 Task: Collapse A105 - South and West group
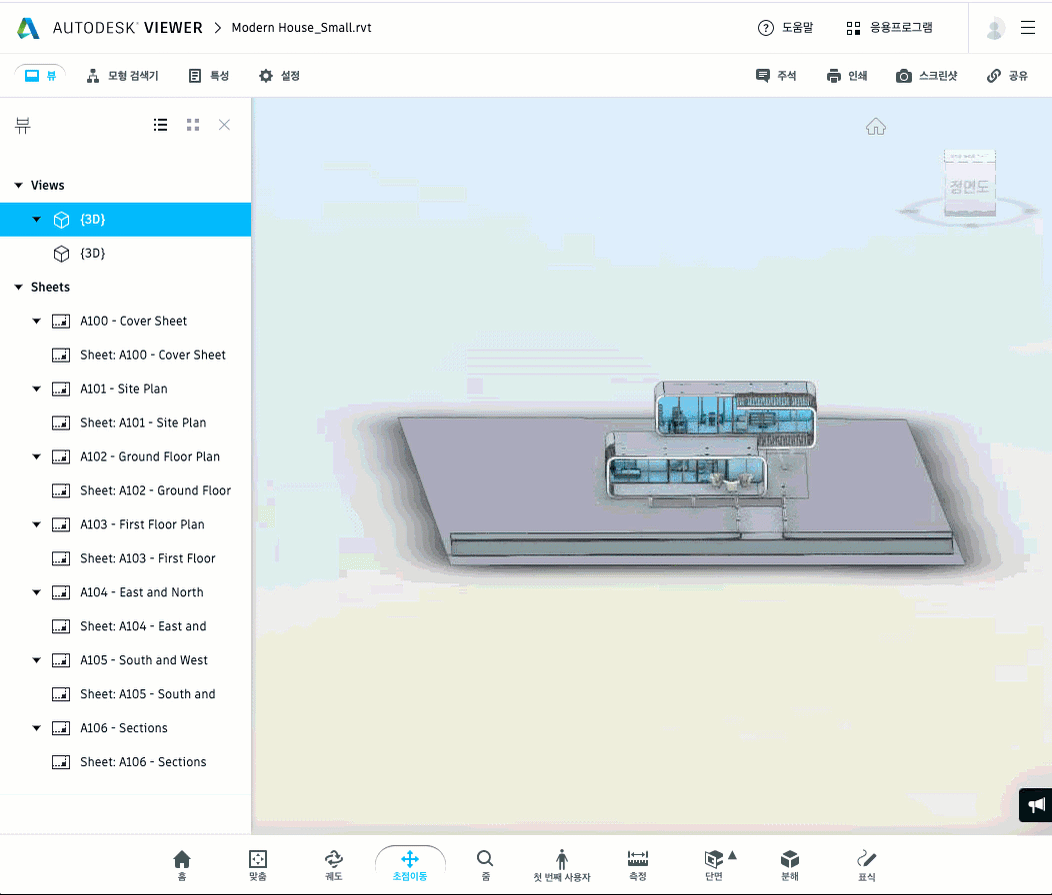(x=37, y=660)
